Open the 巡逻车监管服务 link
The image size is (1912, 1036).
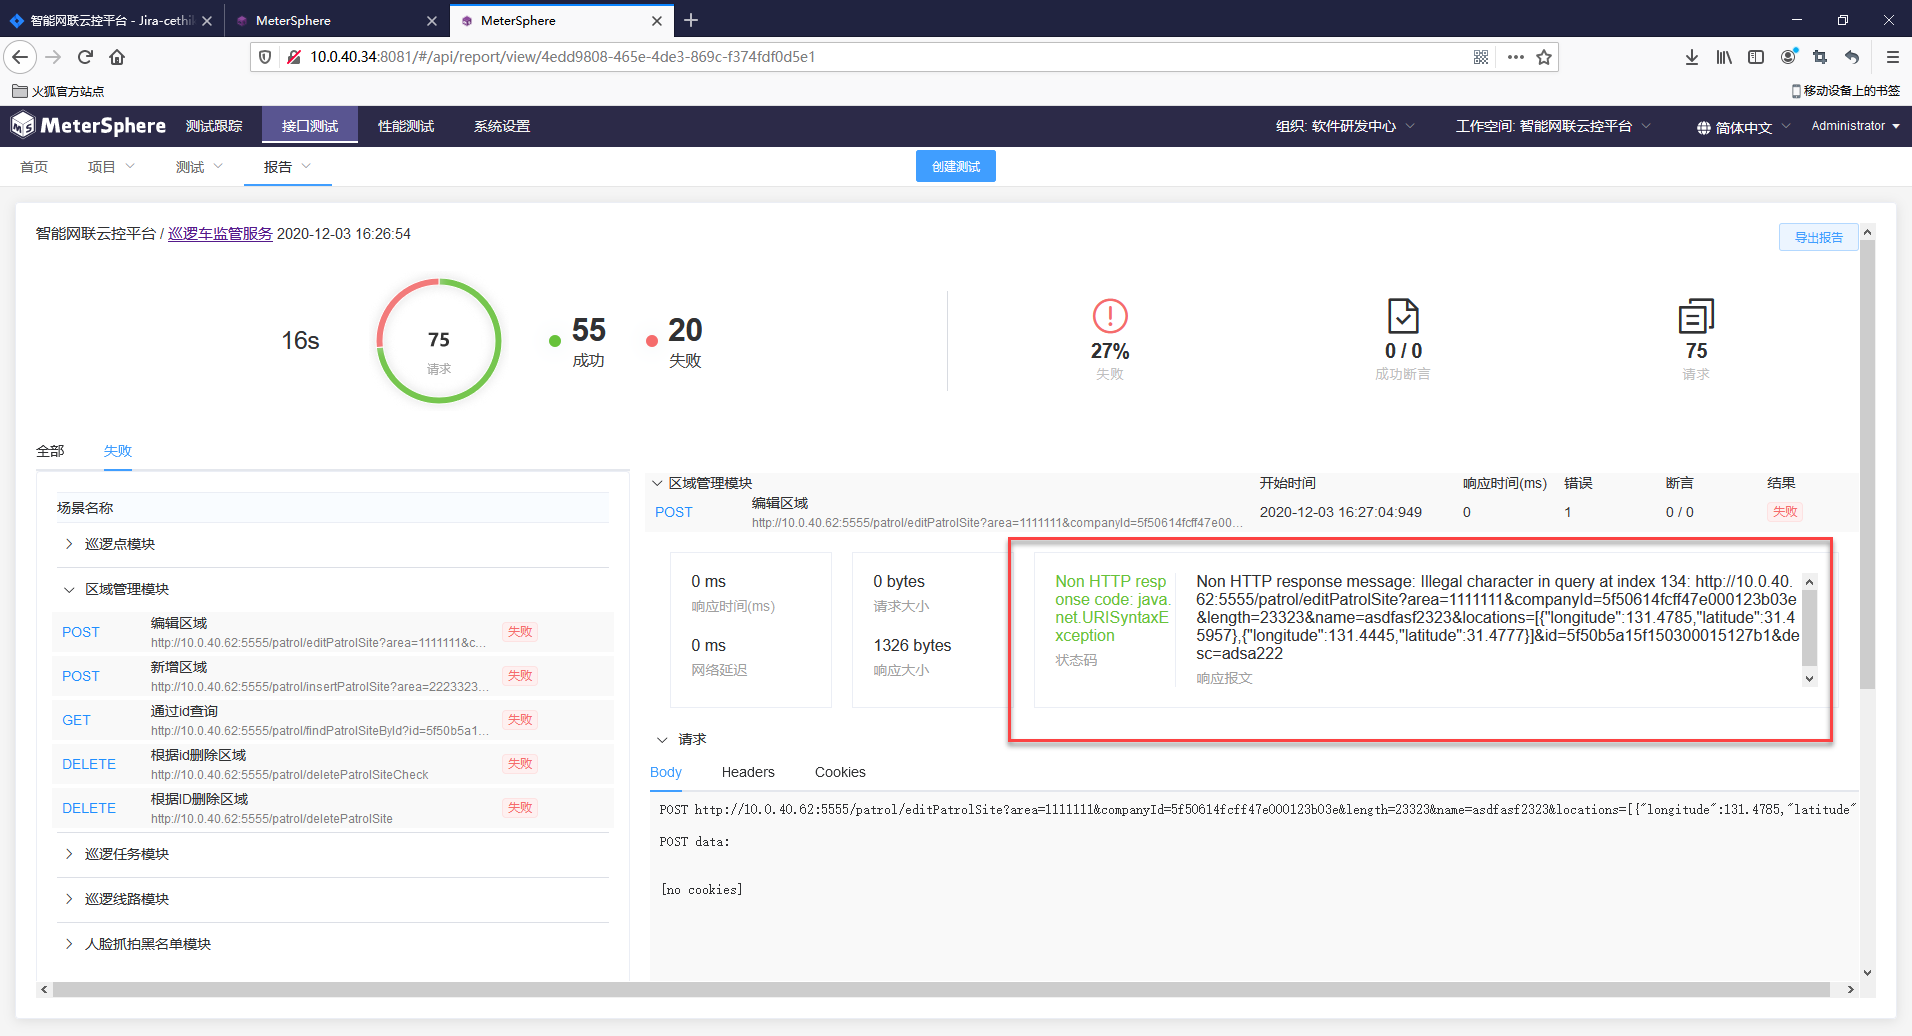click(x=220, y=234)
